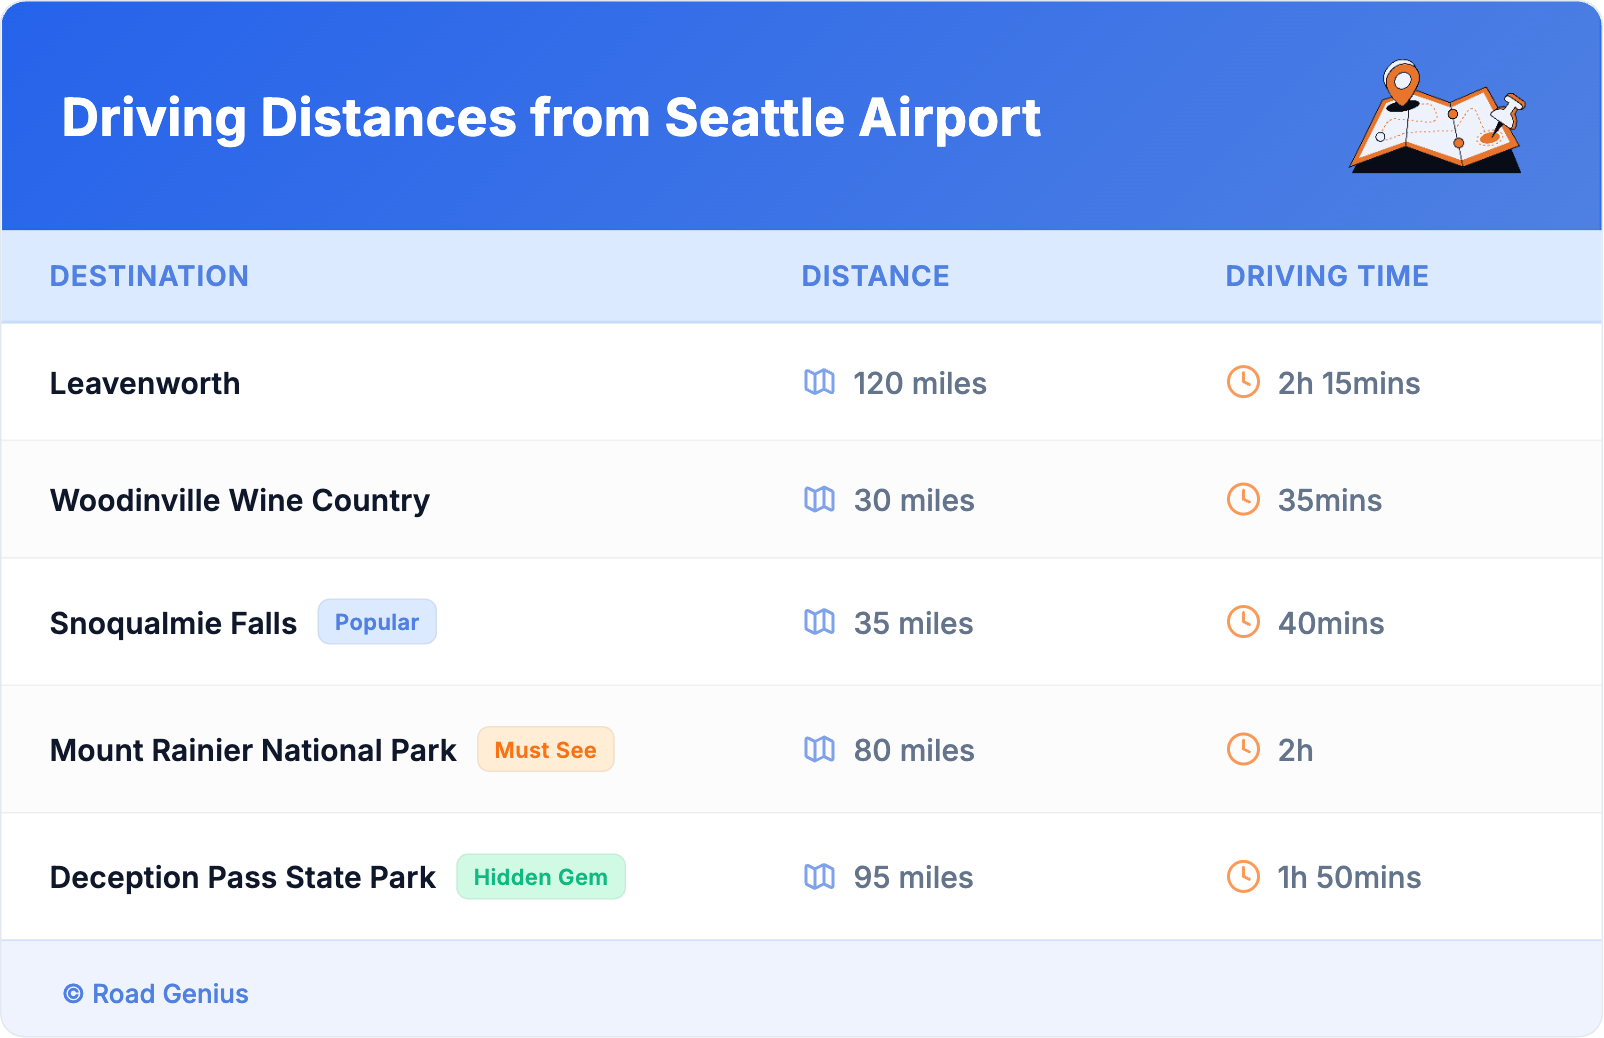Open the Road Genius footer link

click(x=157, y=993)
